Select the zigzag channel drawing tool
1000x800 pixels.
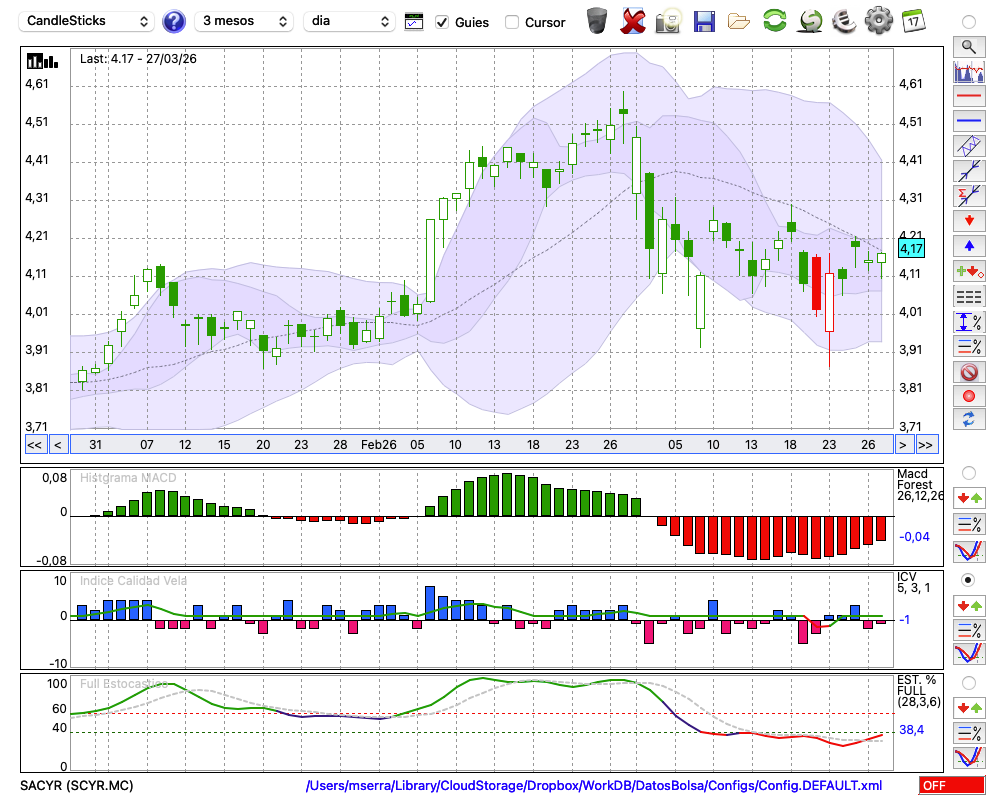click(x=969, y=146)
